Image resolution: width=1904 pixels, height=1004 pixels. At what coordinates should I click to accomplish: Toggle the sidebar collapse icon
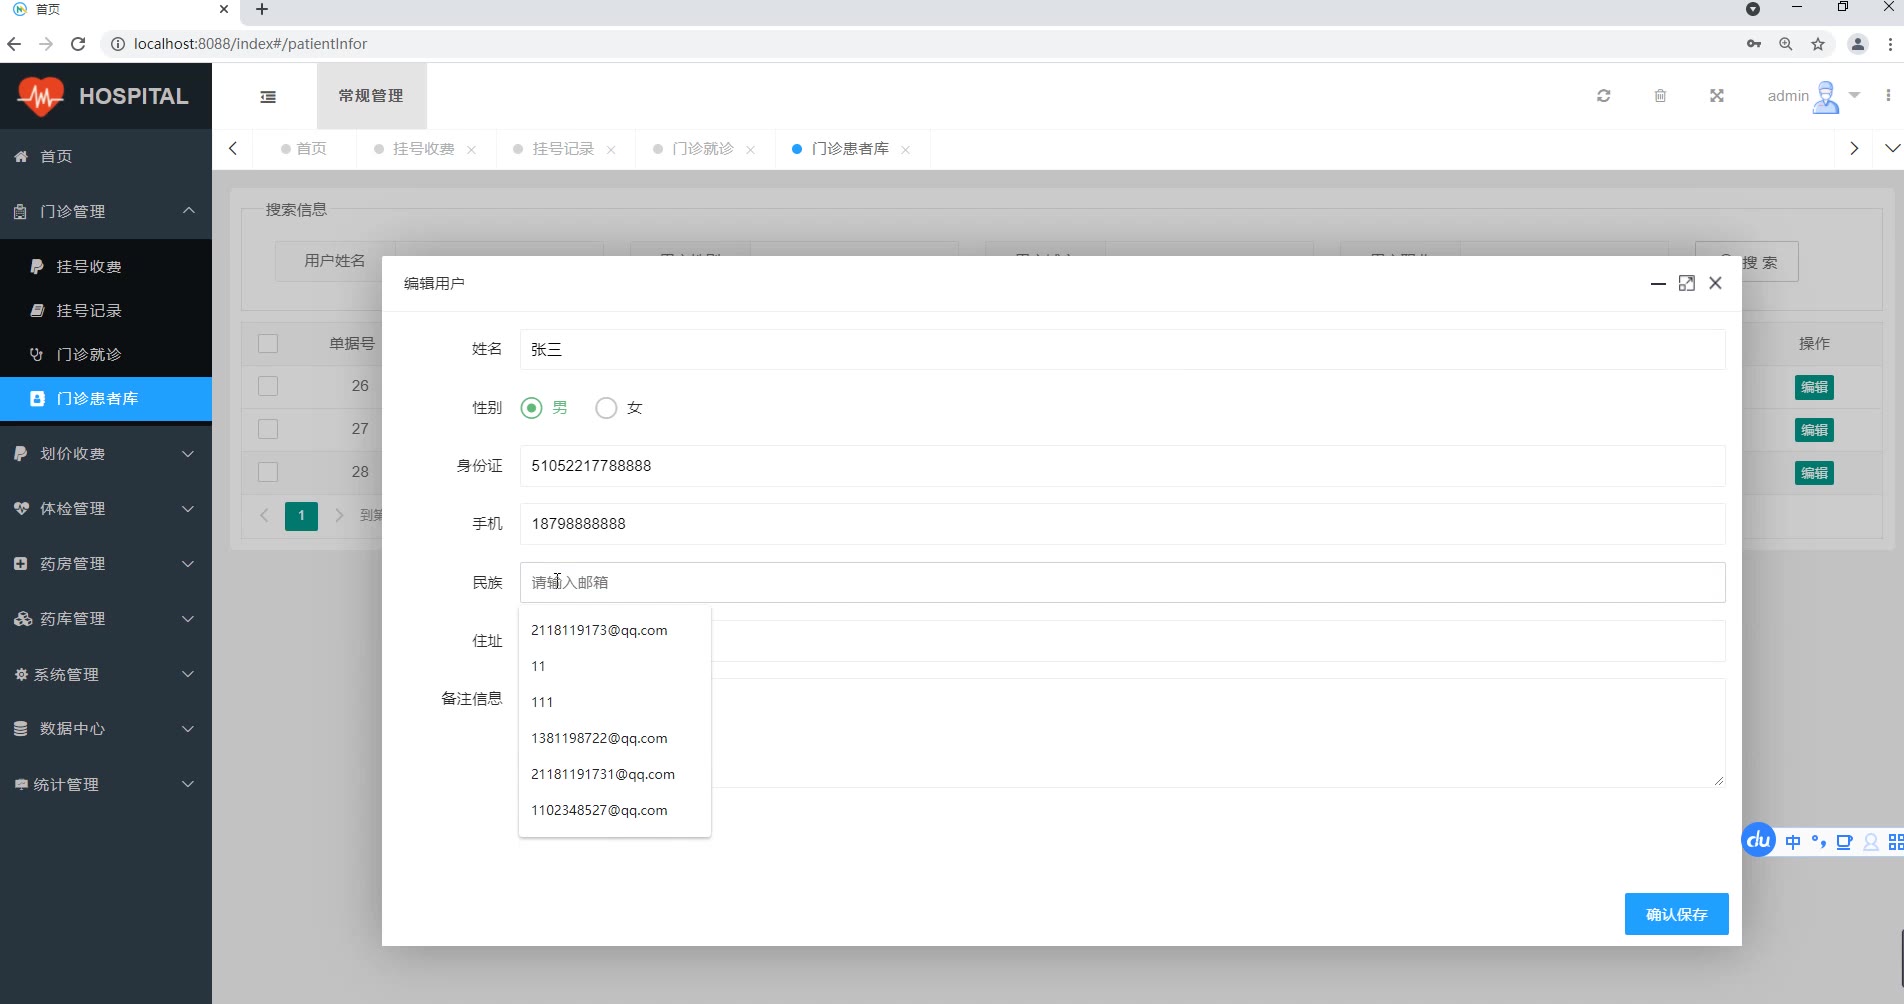pyautogui.click(x=268, y=97)
